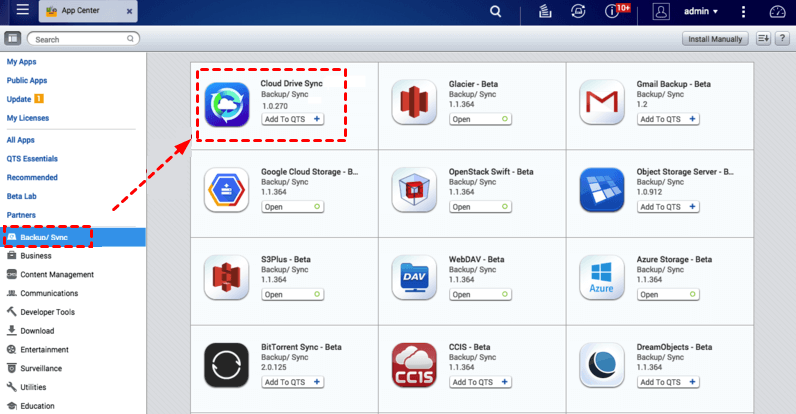Click the Object Storage Server app icon

point(602,190)
